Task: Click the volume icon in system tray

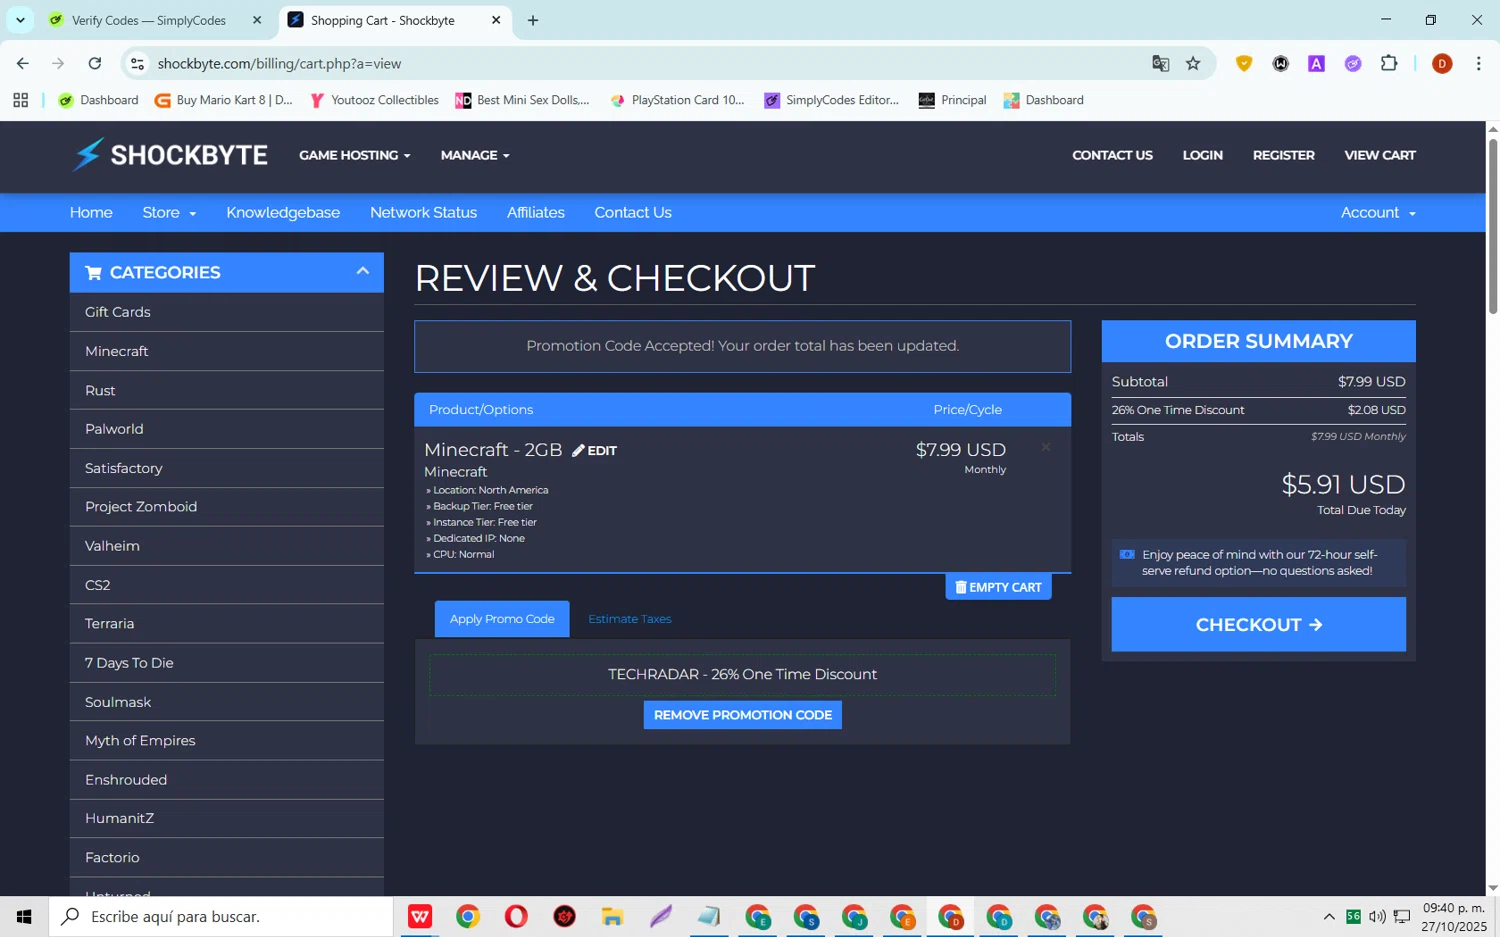Action: (x=1377, y=916)
